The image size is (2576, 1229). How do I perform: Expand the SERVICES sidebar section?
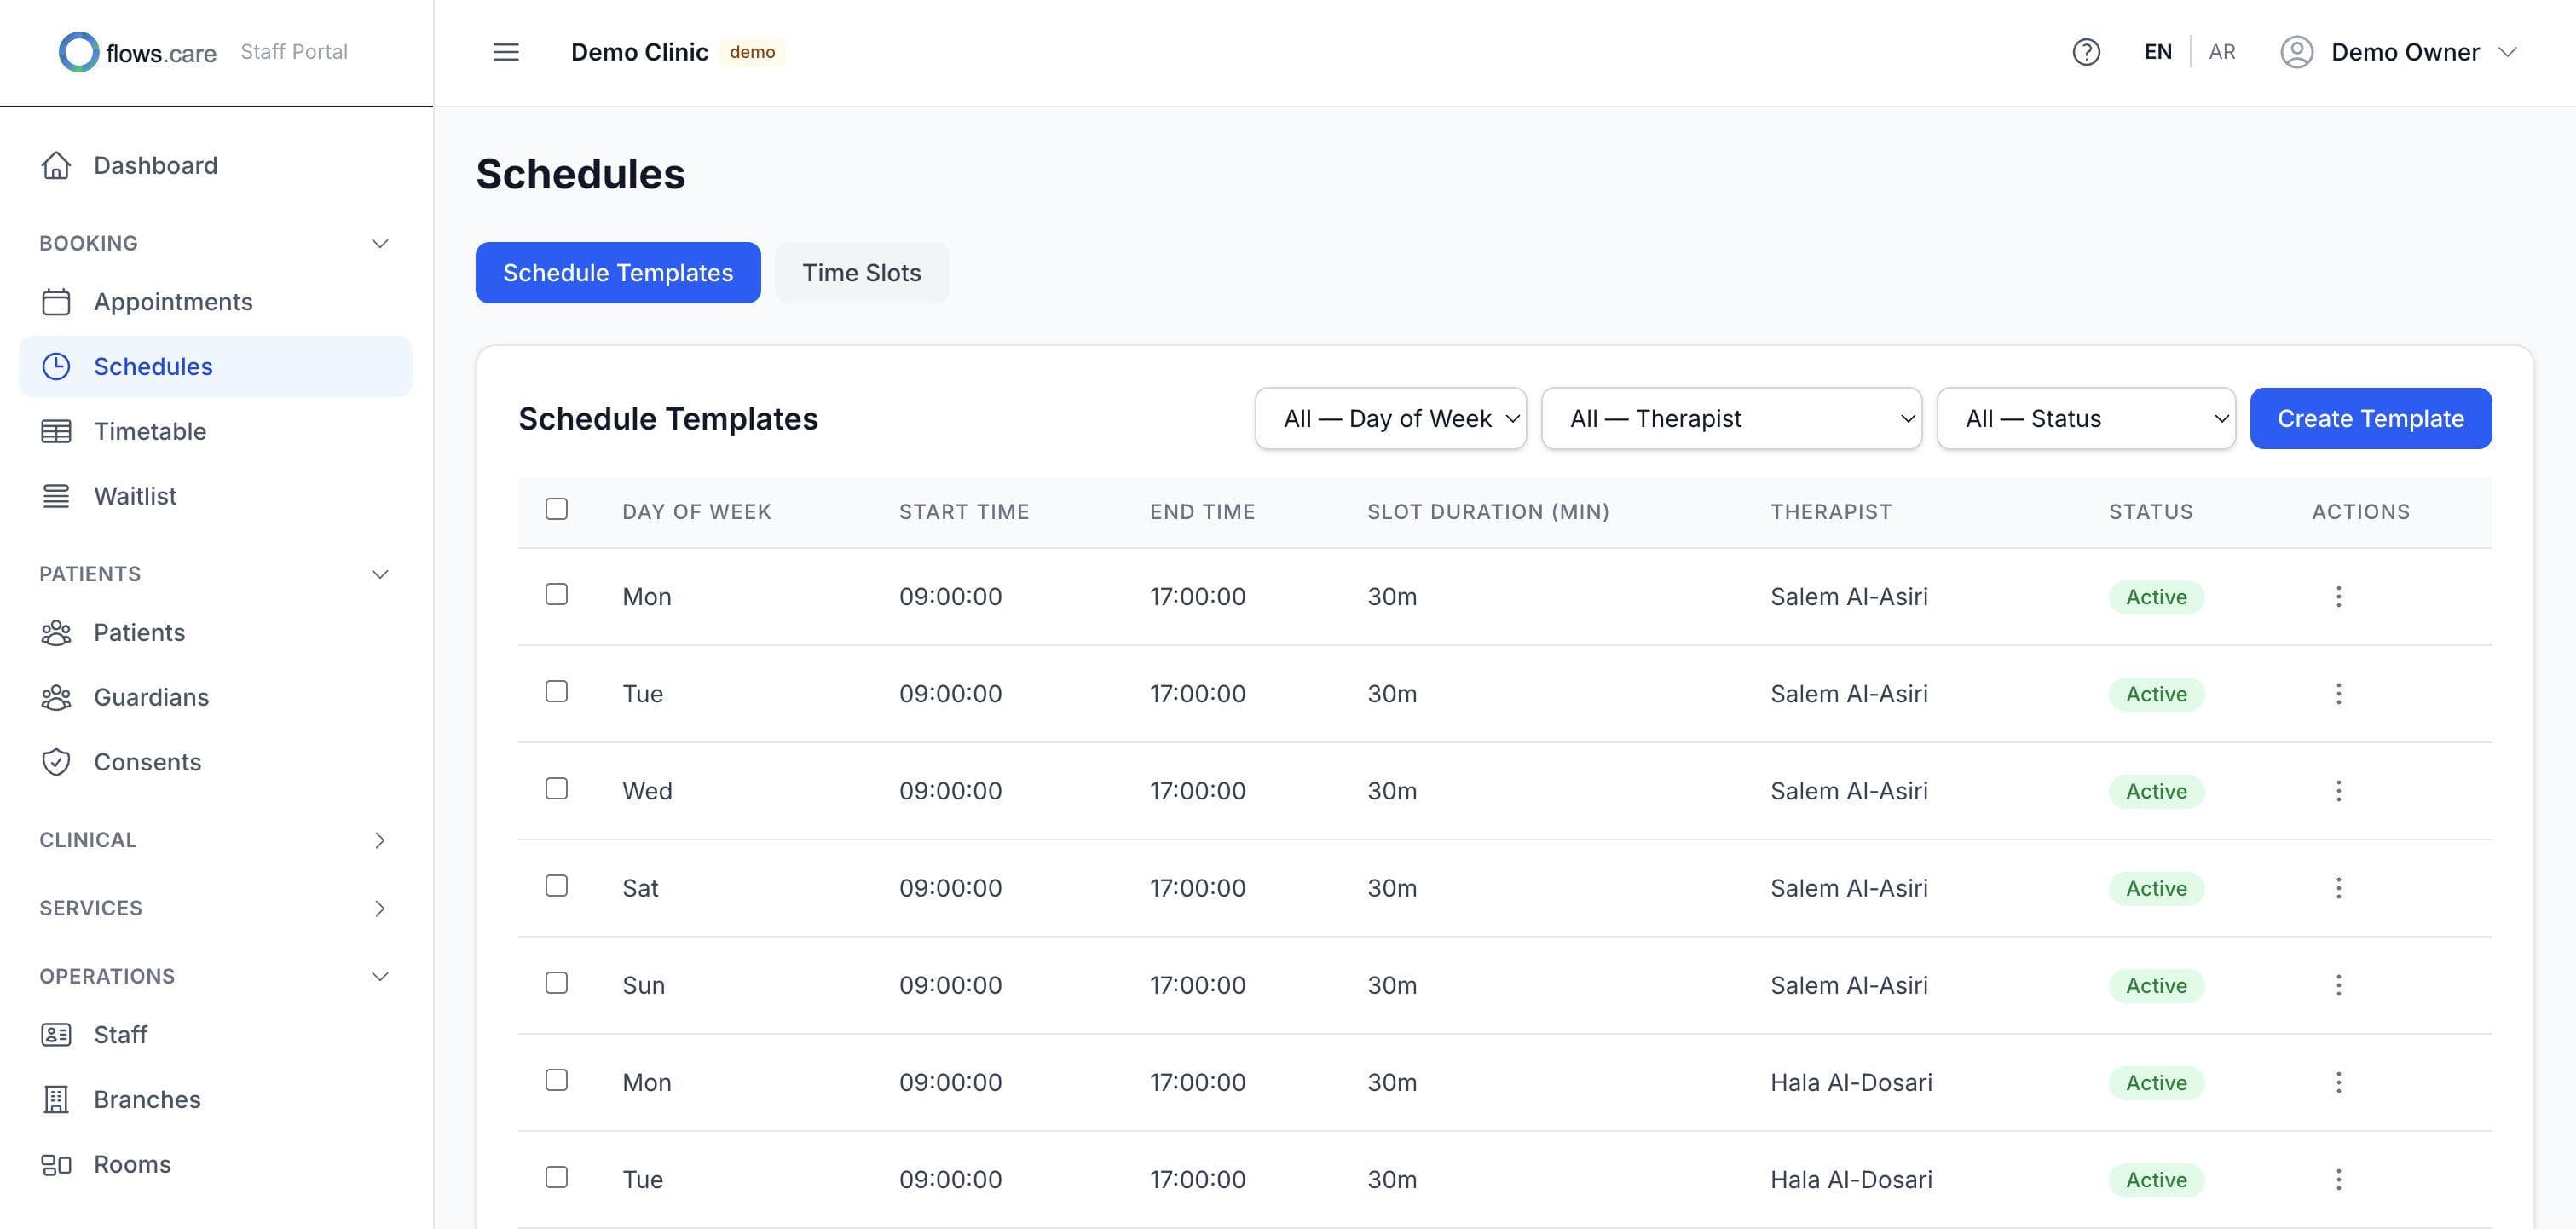tap(380, 908)
